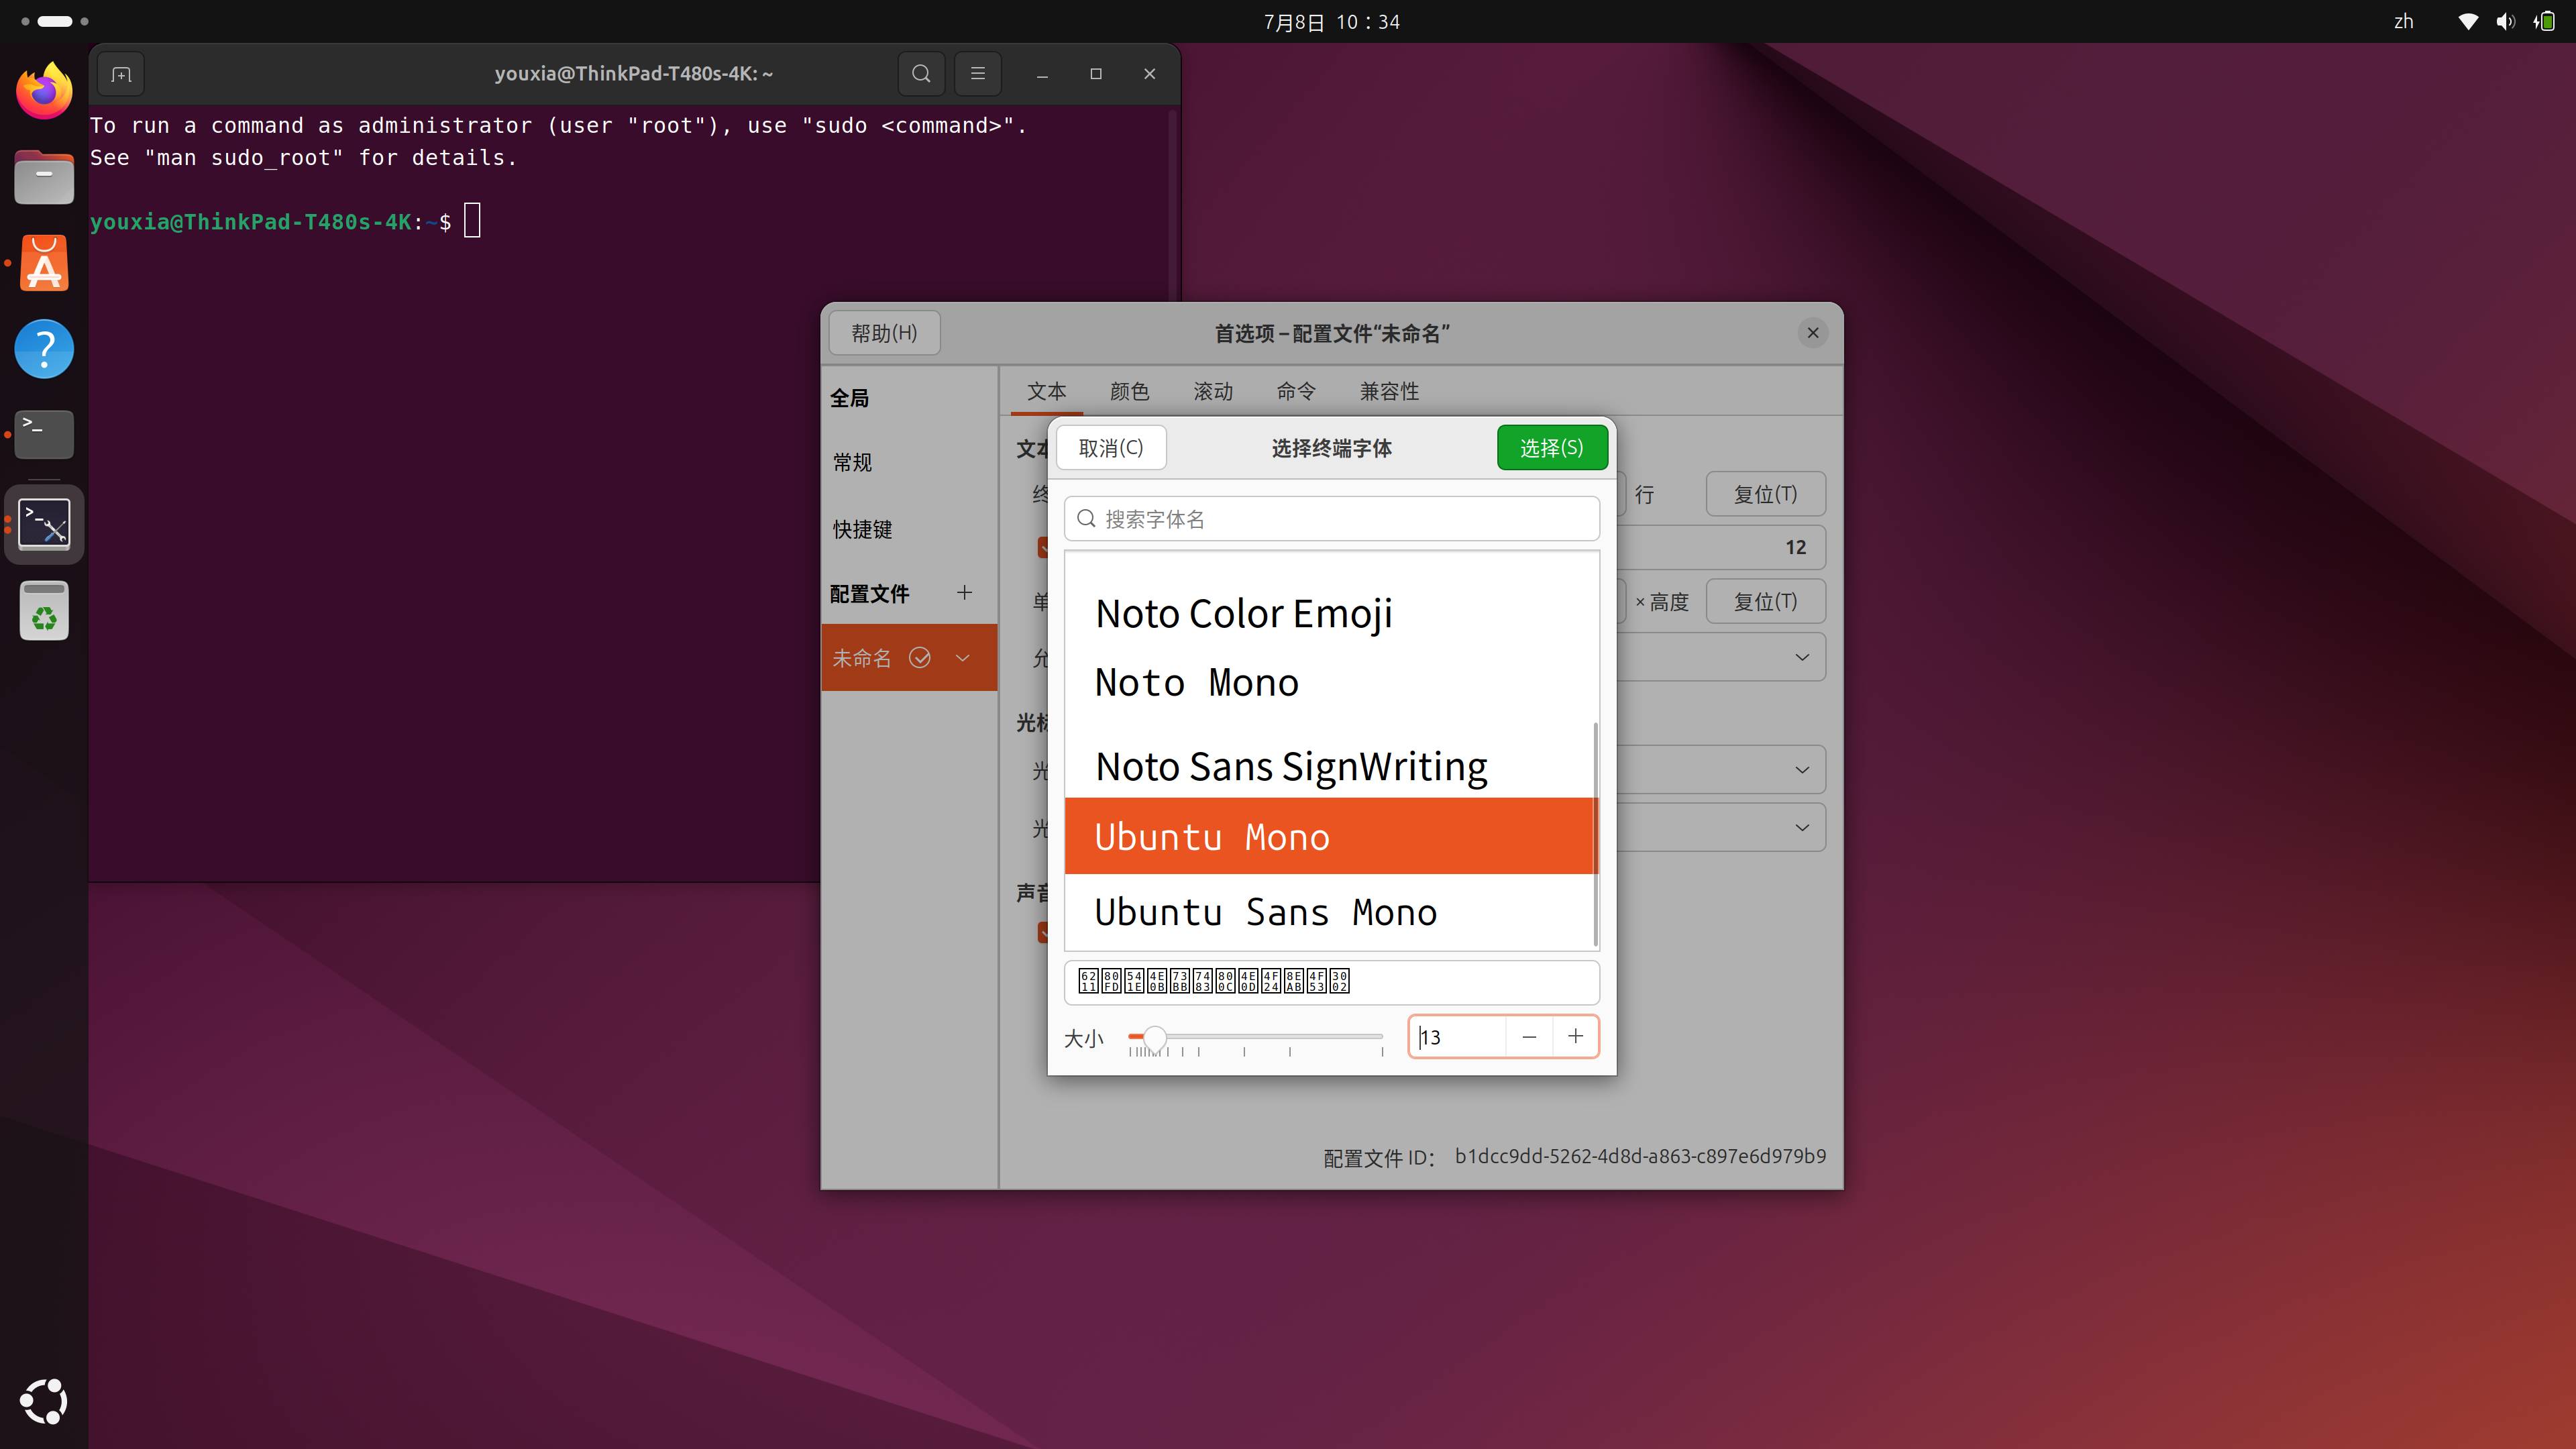Screen dimensions: 2576x1449
Task: Click search icon in terminal headerbar
Action: tap(921, 74)
